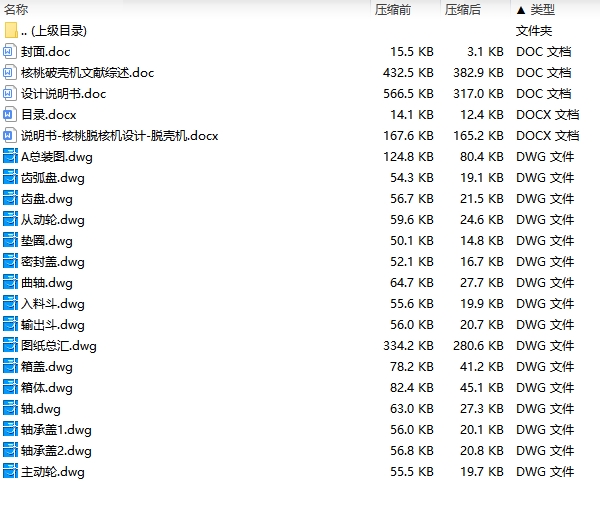
Task: Select the file name 密封盖.dwg
Action: coord(53,262)
